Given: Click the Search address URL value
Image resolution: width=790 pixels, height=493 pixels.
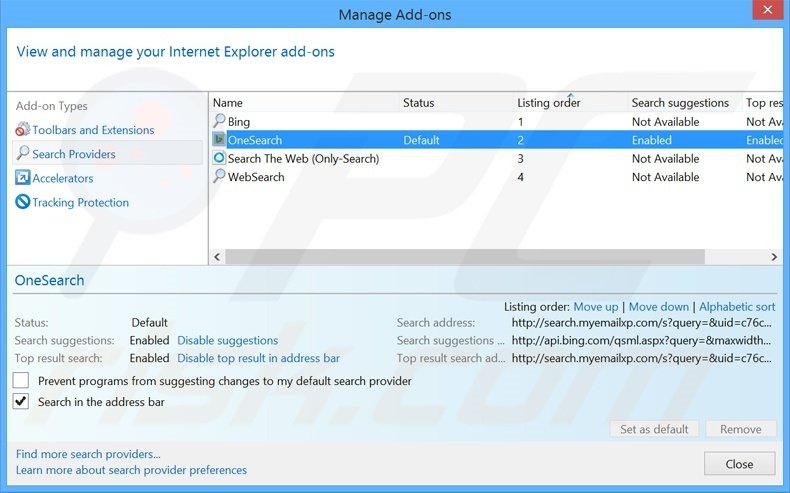Looking at the screenshot, I should click(641, 322).
